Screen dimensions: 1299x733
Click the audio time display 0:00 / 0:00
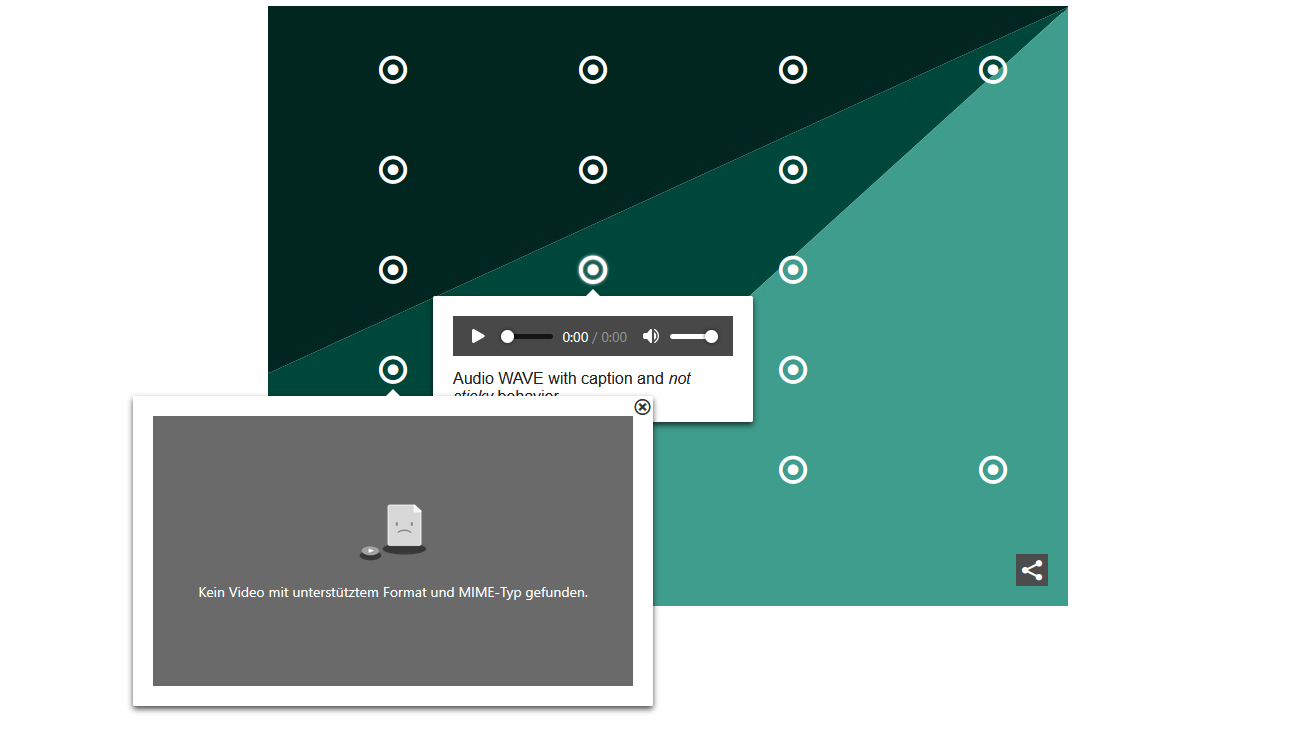pyautogui.click(x=595, y=337)
